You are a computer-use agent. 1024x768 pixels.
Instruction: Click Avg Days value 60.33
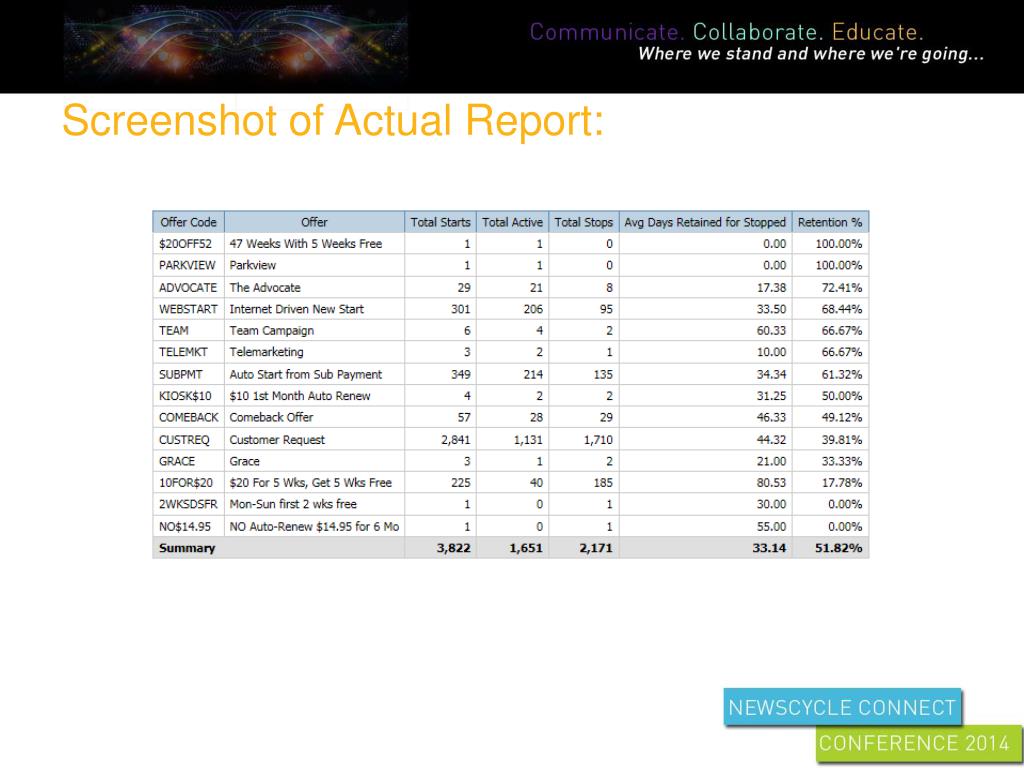[771, 330]
